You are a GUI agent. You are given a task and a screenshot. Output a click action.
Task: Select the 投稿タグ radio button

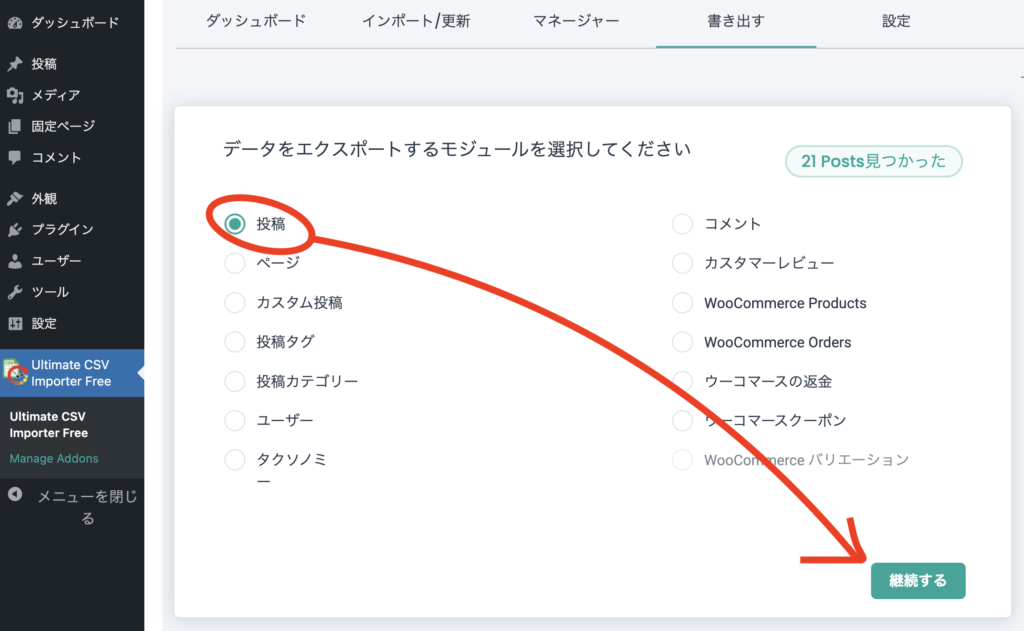point(234,342)
